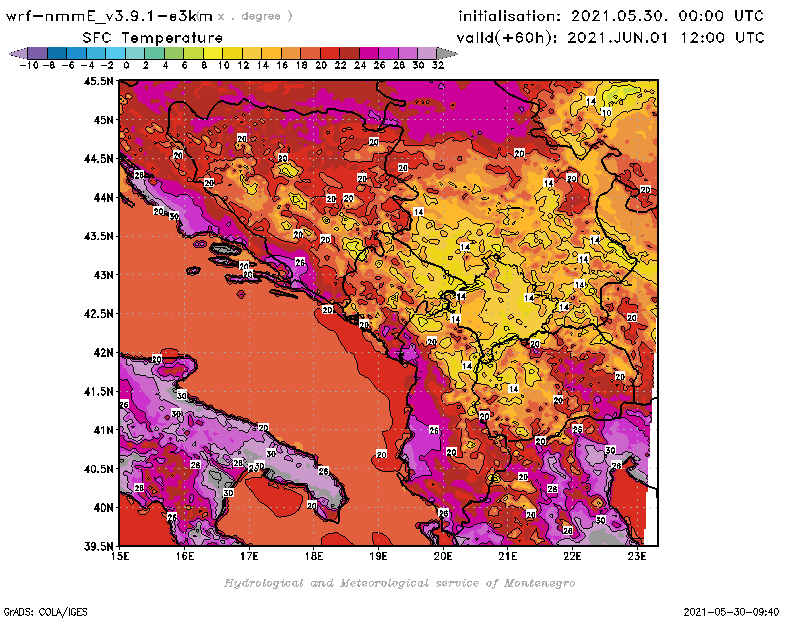Click the '43.5N' latitude axis label
The height and width of the screenshot is (618, 800).
(98, 236)
